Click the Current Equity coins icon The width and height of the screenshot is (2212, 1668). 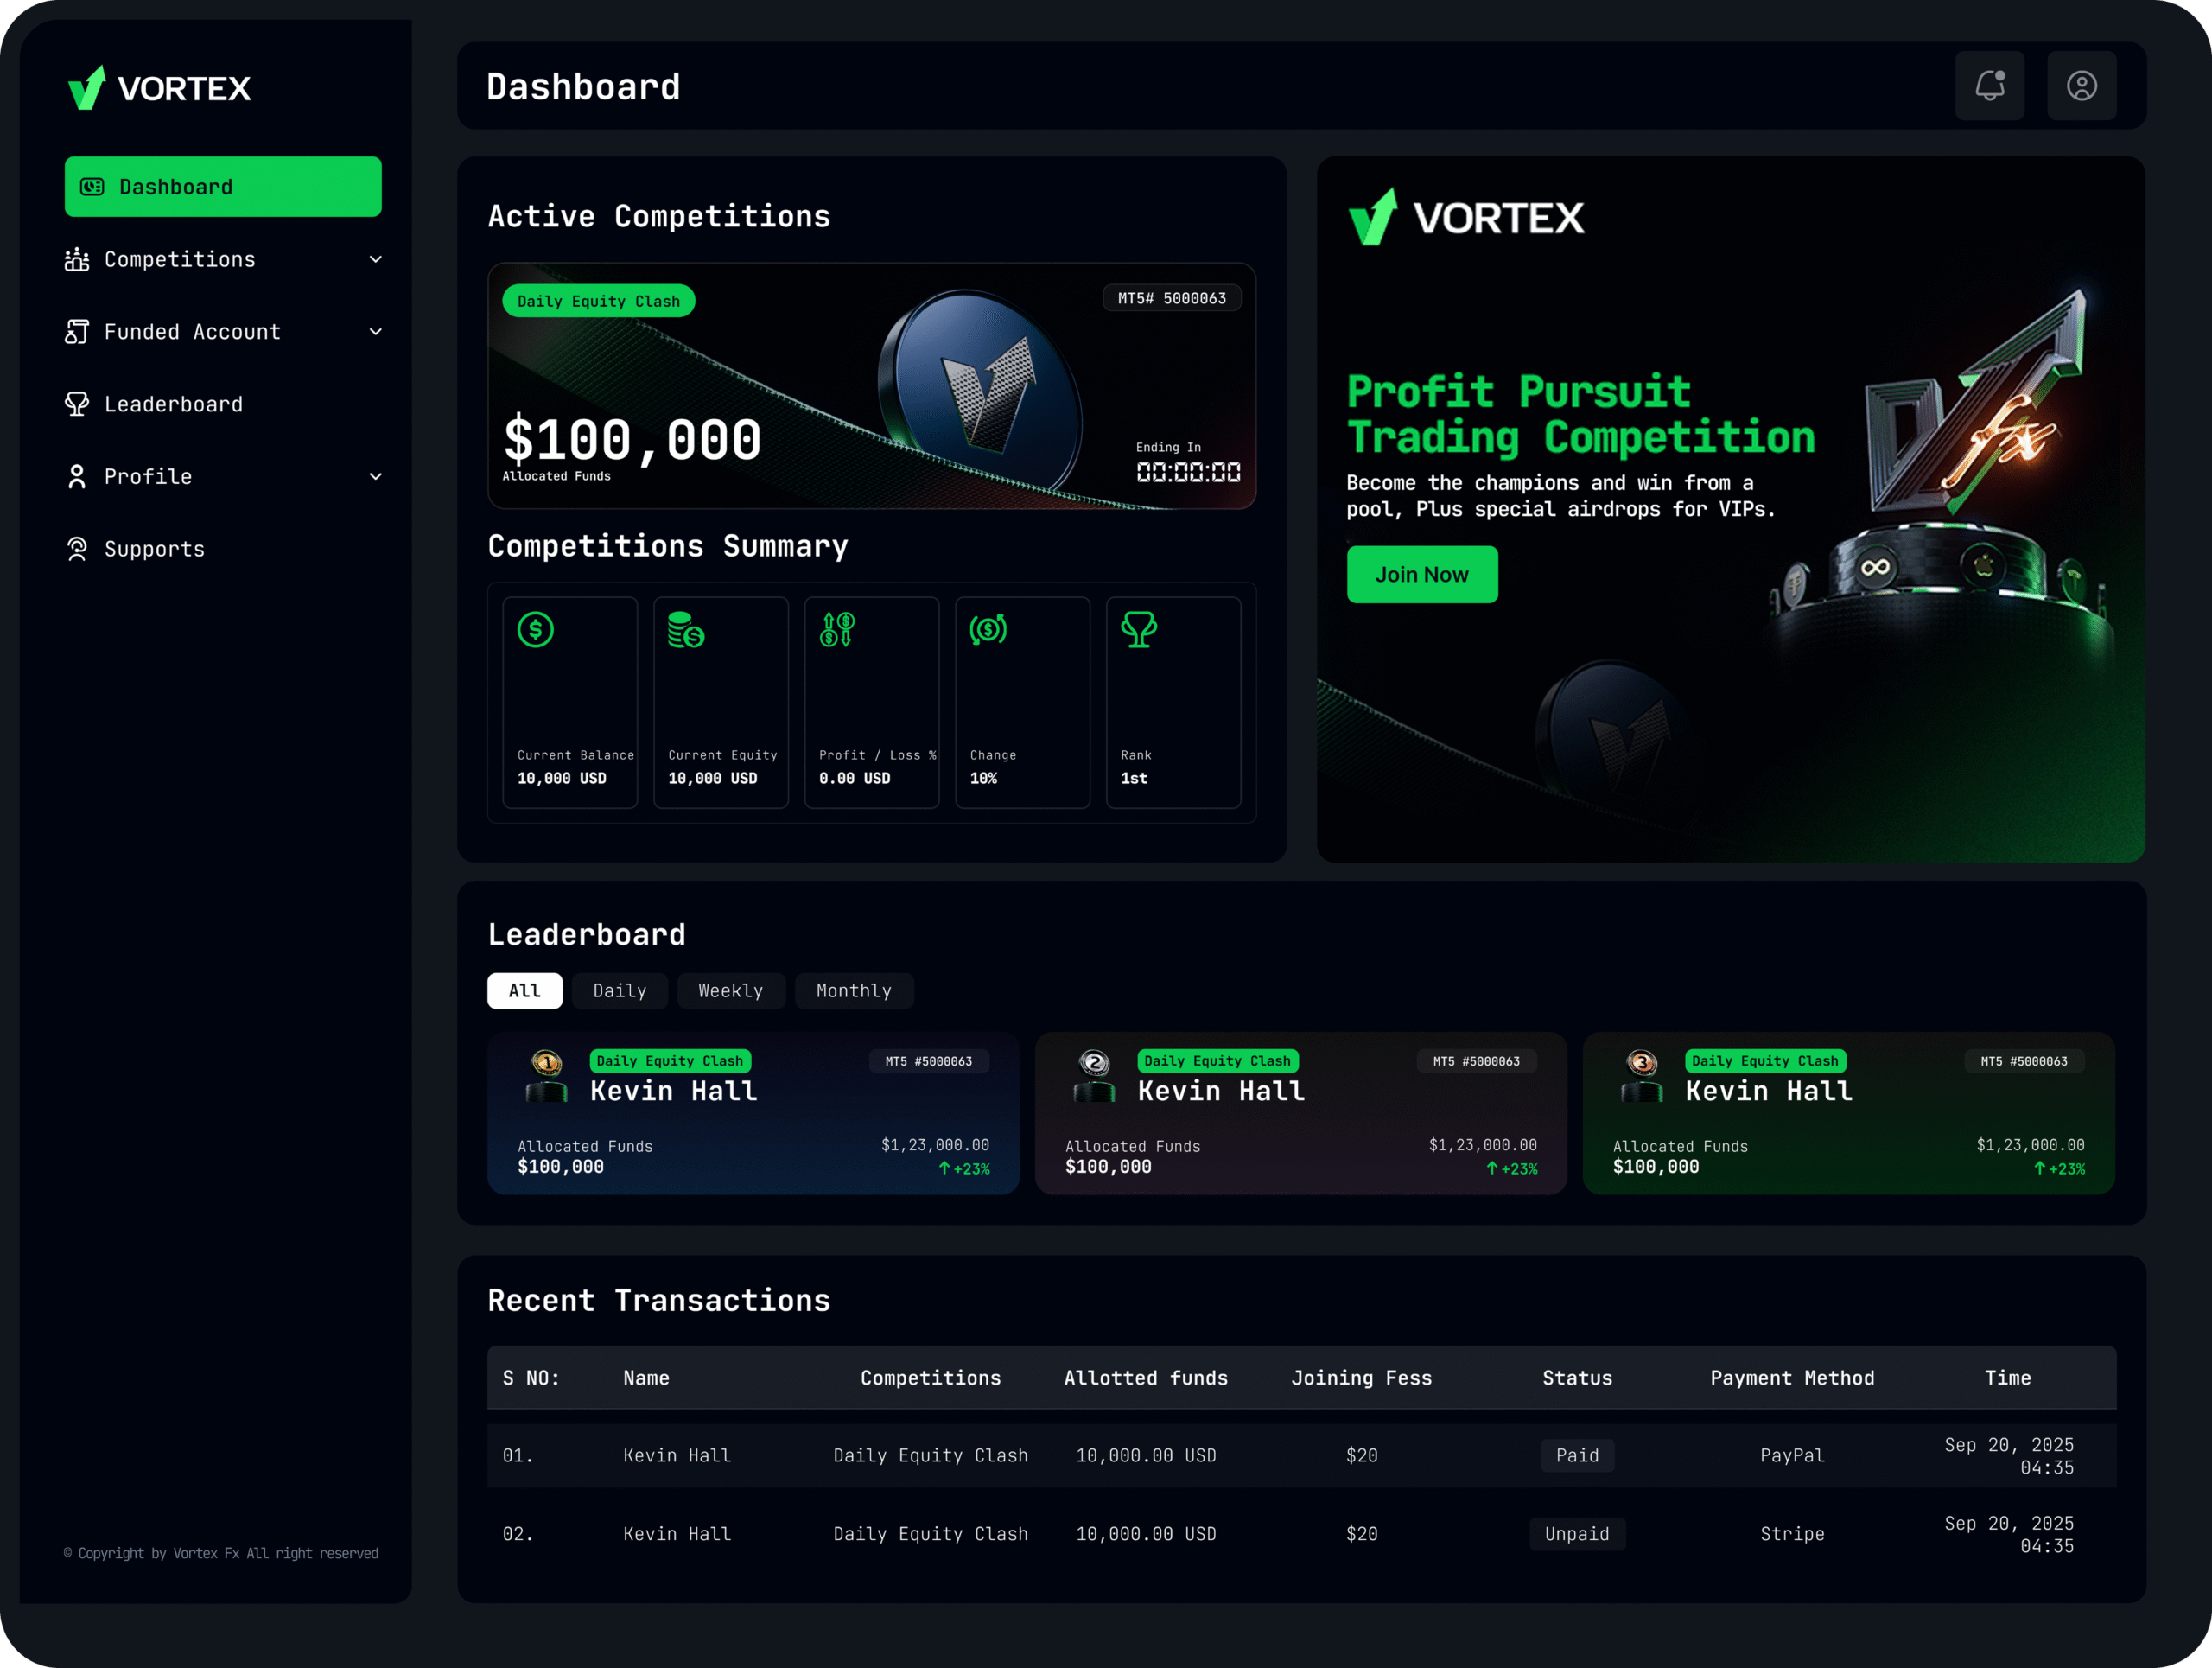686,630
